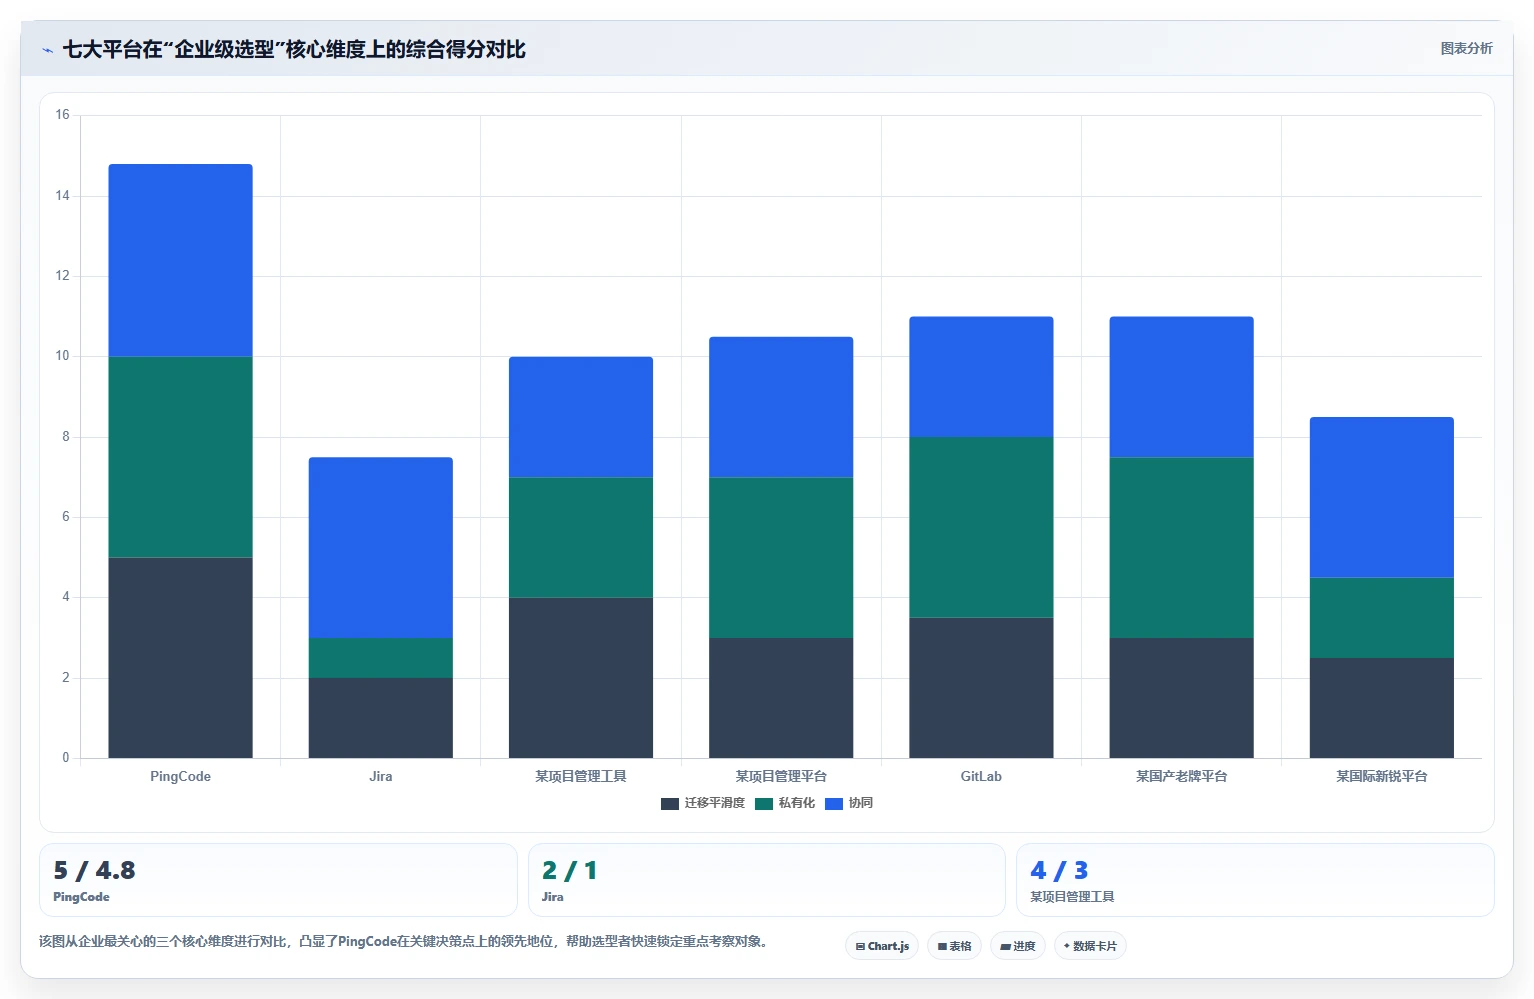This screenshot has width=1534, height=999.
Task: Click the green 私有化 legend swatch
Action: (764, 804)
